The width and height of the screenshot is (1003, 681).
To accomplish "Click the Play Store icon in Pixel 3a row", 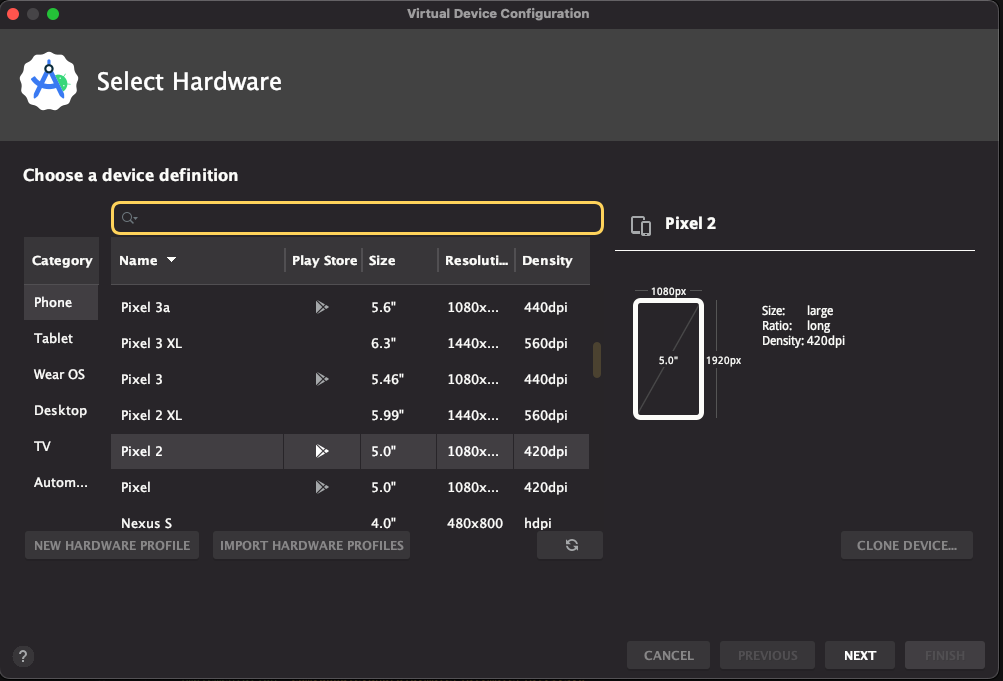I will click(x=322, y=307).
